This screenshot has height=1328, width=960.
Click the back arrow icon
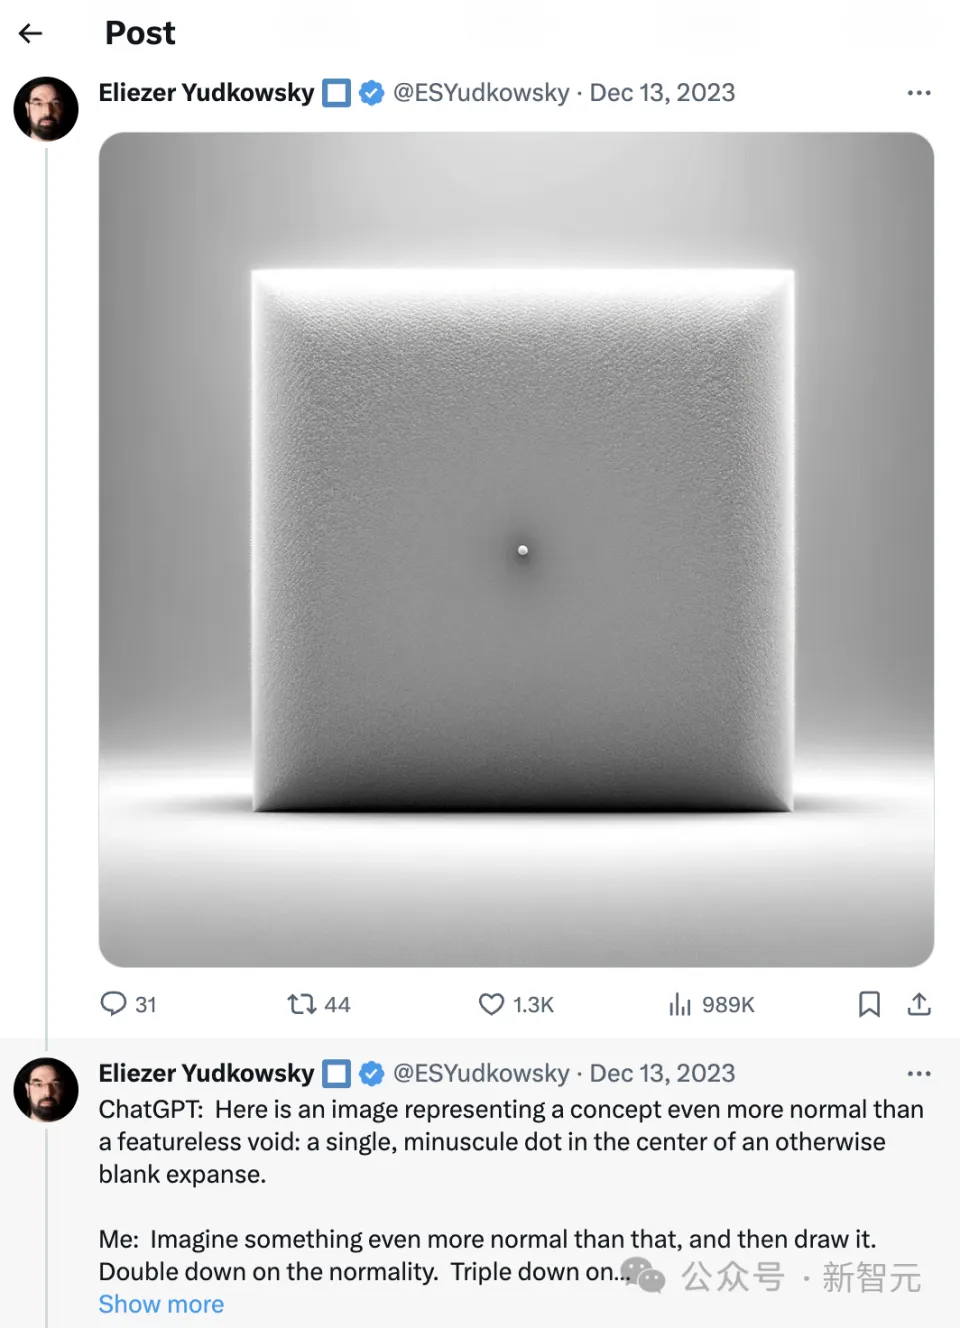[x=31, y=33]
